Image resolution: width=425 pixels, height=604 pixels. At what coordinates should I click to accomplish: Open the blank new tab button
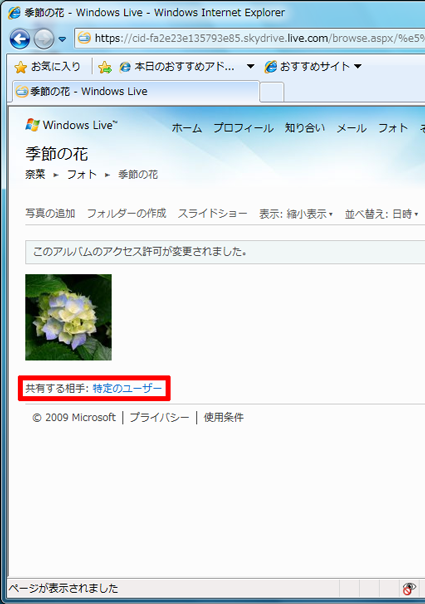click(x=272, y=92)
